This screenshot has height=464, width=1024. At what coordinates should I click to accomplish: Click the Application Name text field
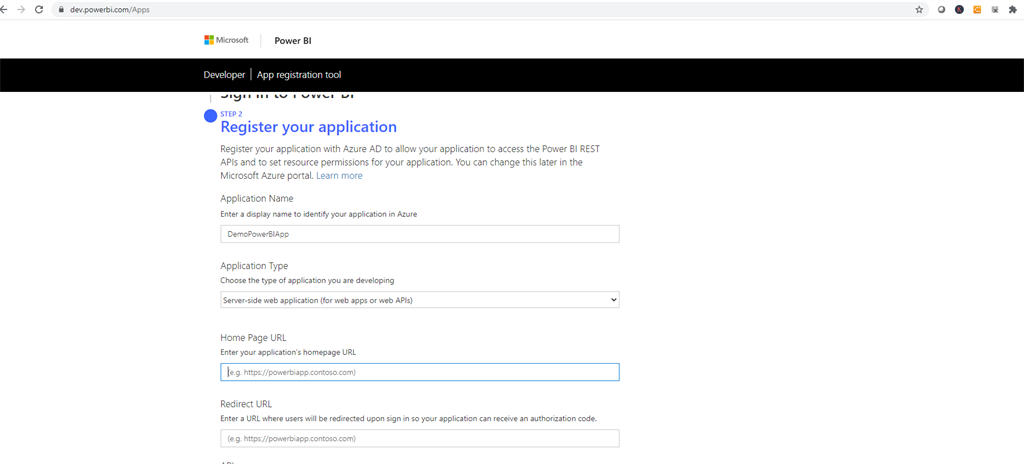point(419,234)
